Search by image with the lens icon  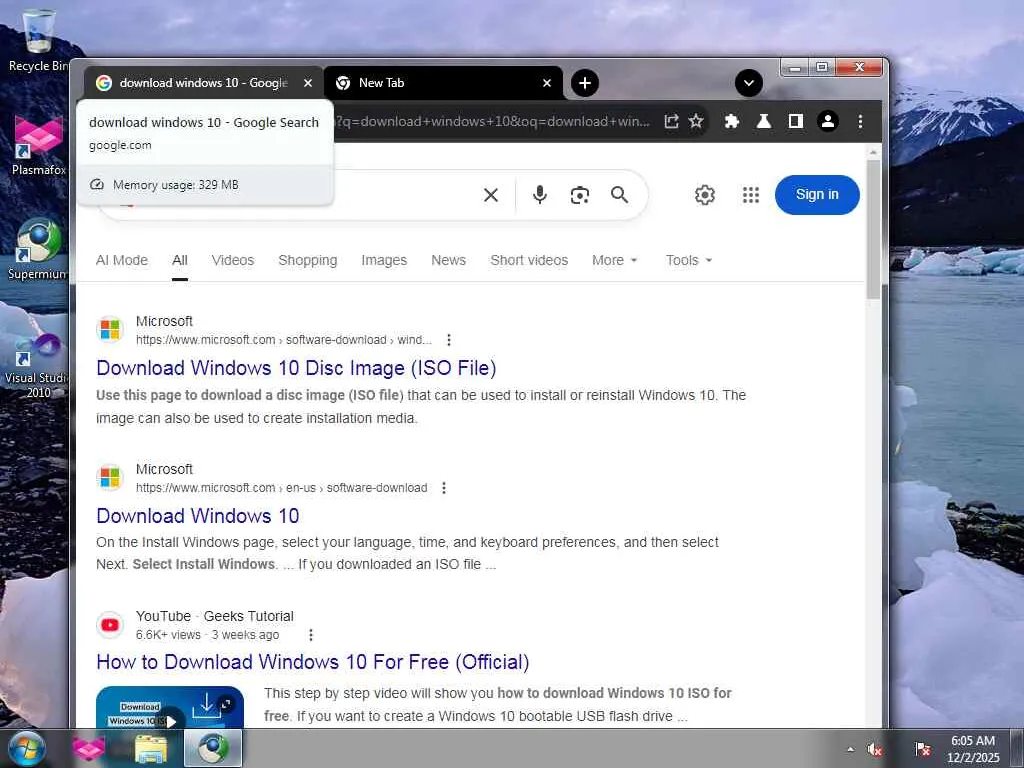(x=580, y=195)
